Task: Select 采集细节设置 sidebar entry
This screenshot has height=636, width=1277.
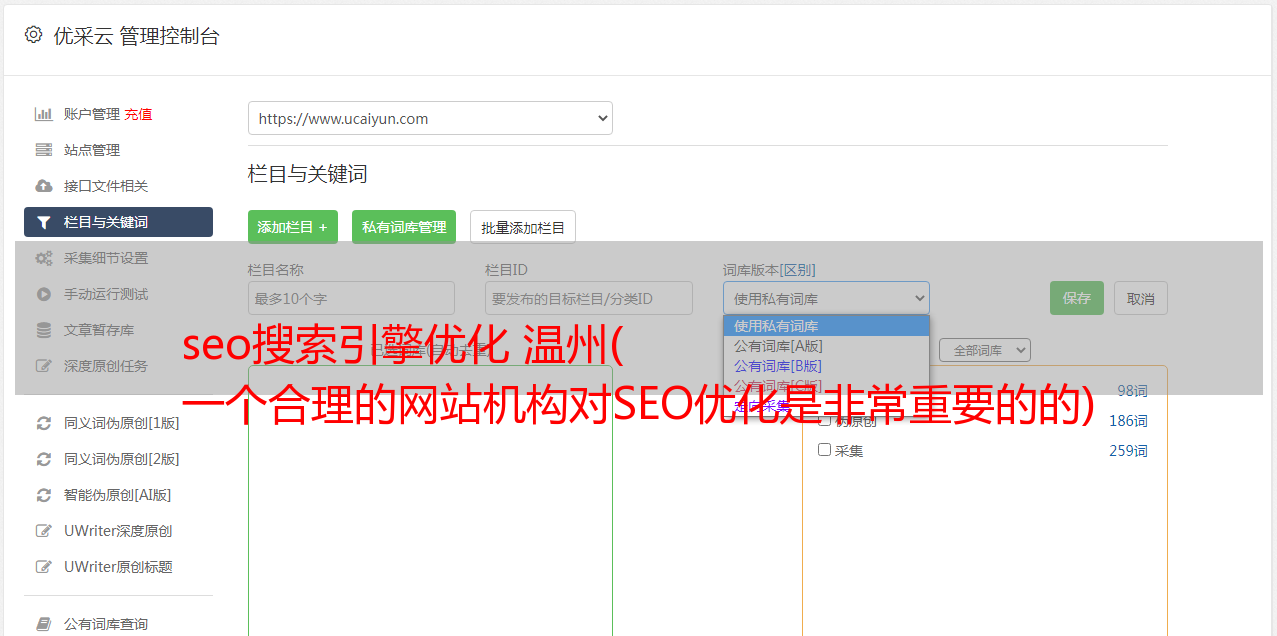Action: point(106,258)
